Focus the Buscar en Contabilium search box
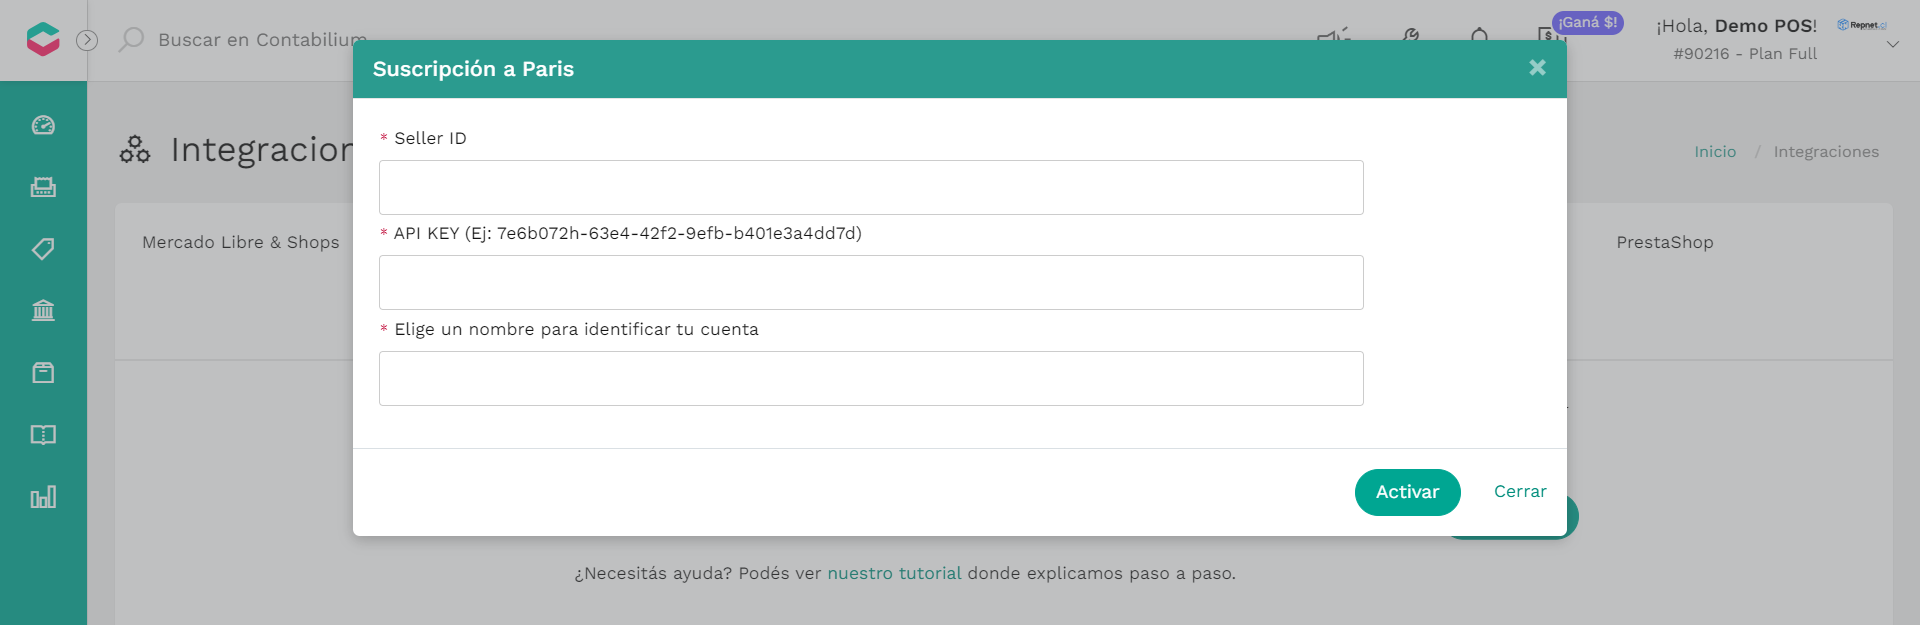The width and height of the screenshot is (1920, 625). (262, 40)
